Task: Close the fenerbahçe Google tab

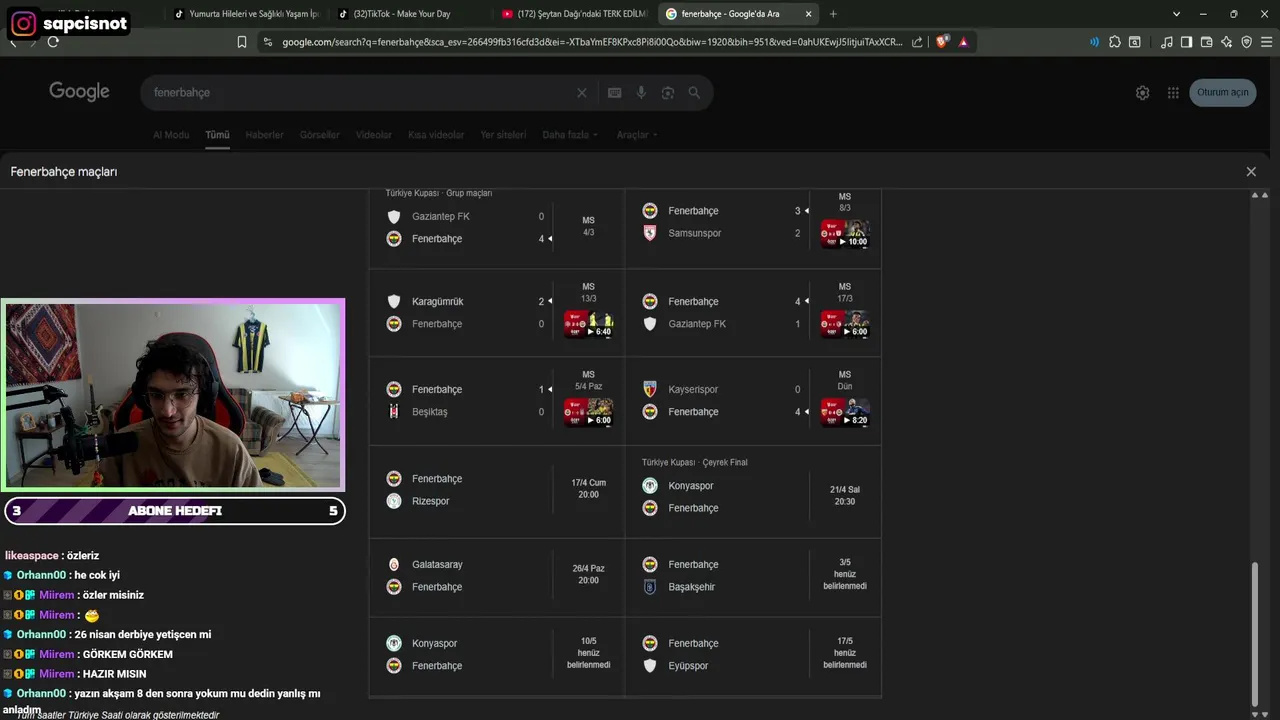Action: click(x=808, y=14)
